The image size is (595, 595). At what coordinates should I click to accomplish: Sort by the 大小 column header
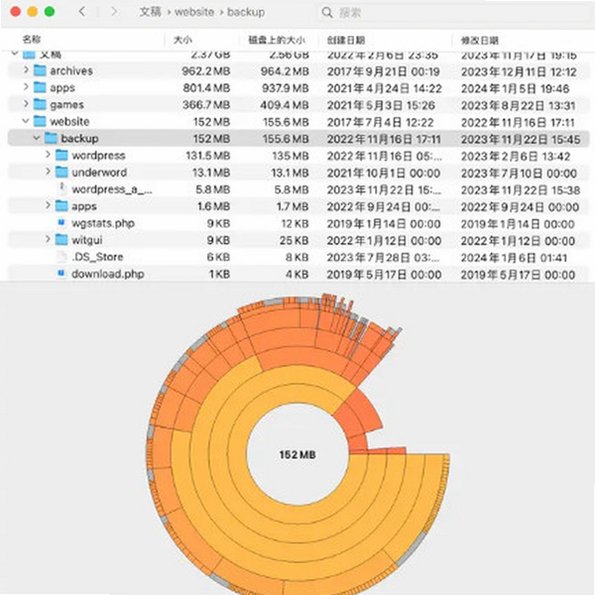tap(183, 40)
